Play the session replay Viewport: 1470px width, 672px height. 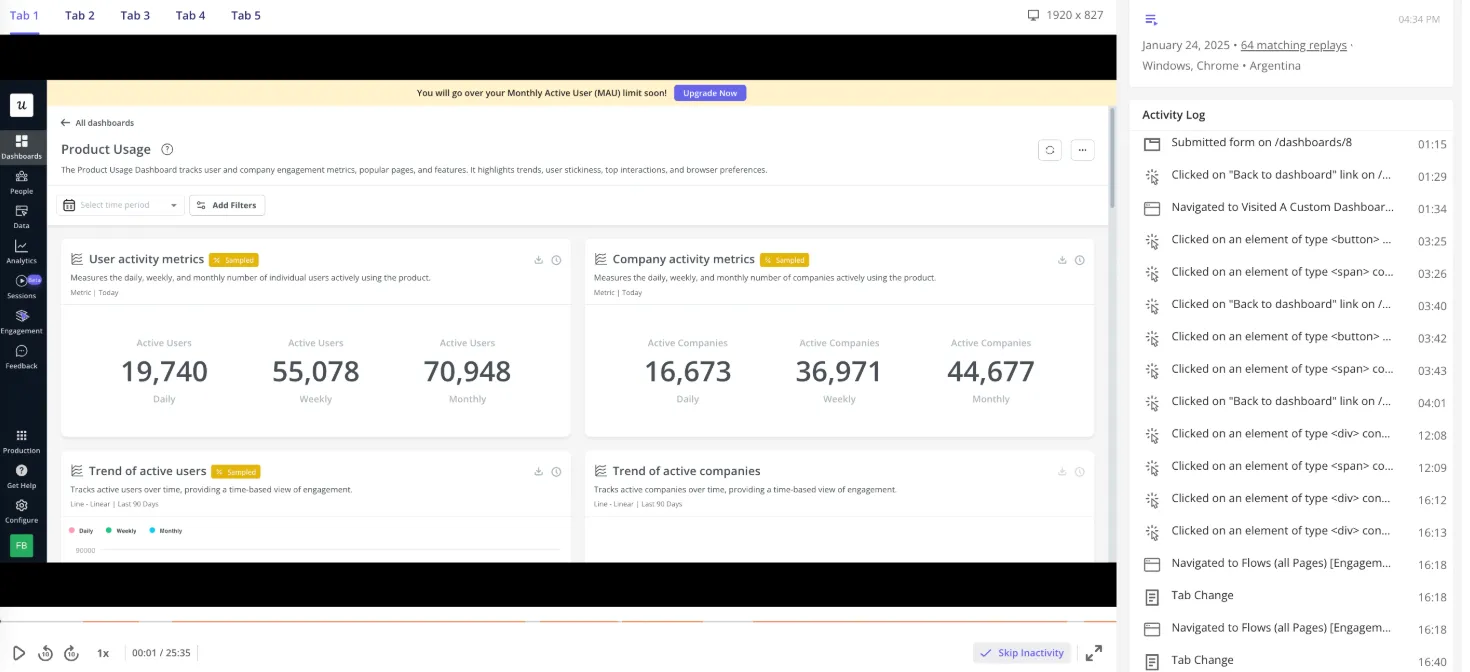pos(18,653)
